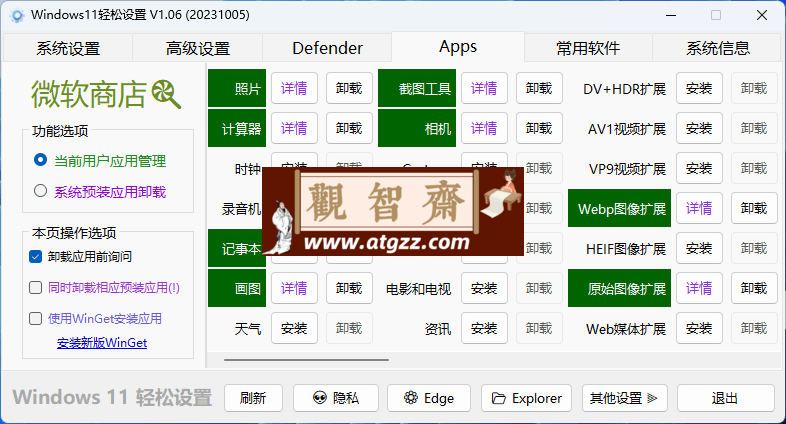Toggle ask before uninstalling apps checkbox

36,257
